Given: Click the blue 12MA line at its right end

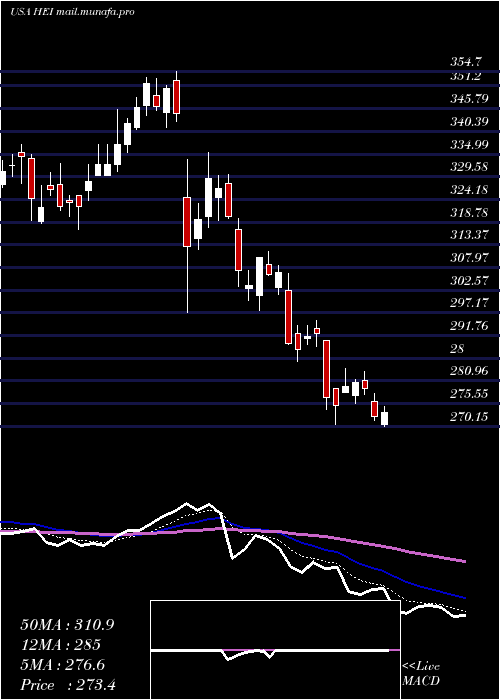Looking at the screenshot, I should 463,597.
